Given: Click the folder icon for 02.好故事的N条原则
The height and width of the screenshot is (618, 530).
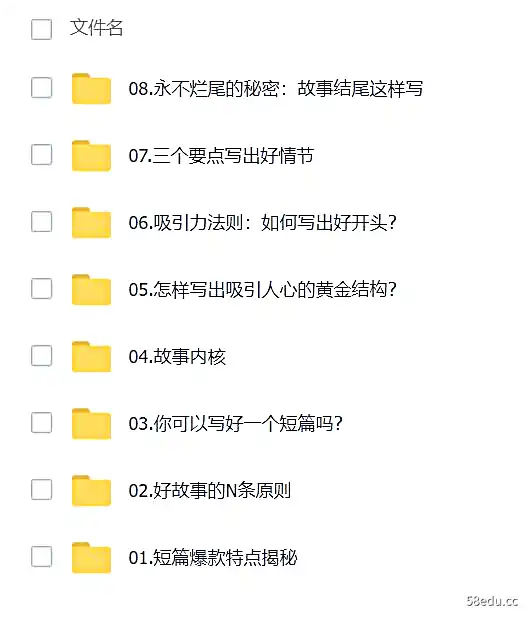Looking at the screenshot, I should coord(91,491).
